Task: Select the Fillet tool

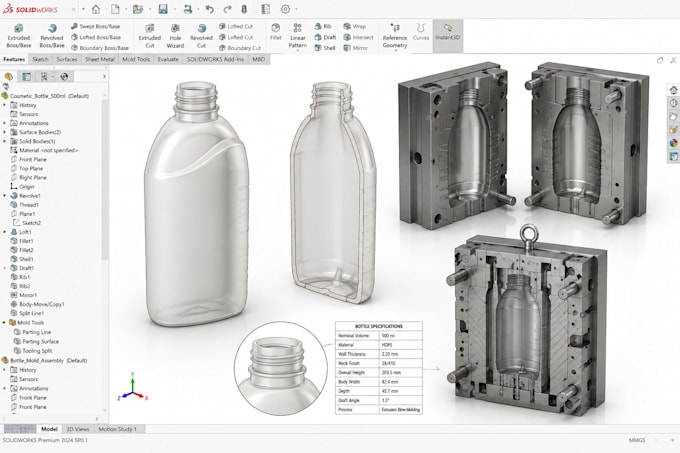Action: pos(276,32)
